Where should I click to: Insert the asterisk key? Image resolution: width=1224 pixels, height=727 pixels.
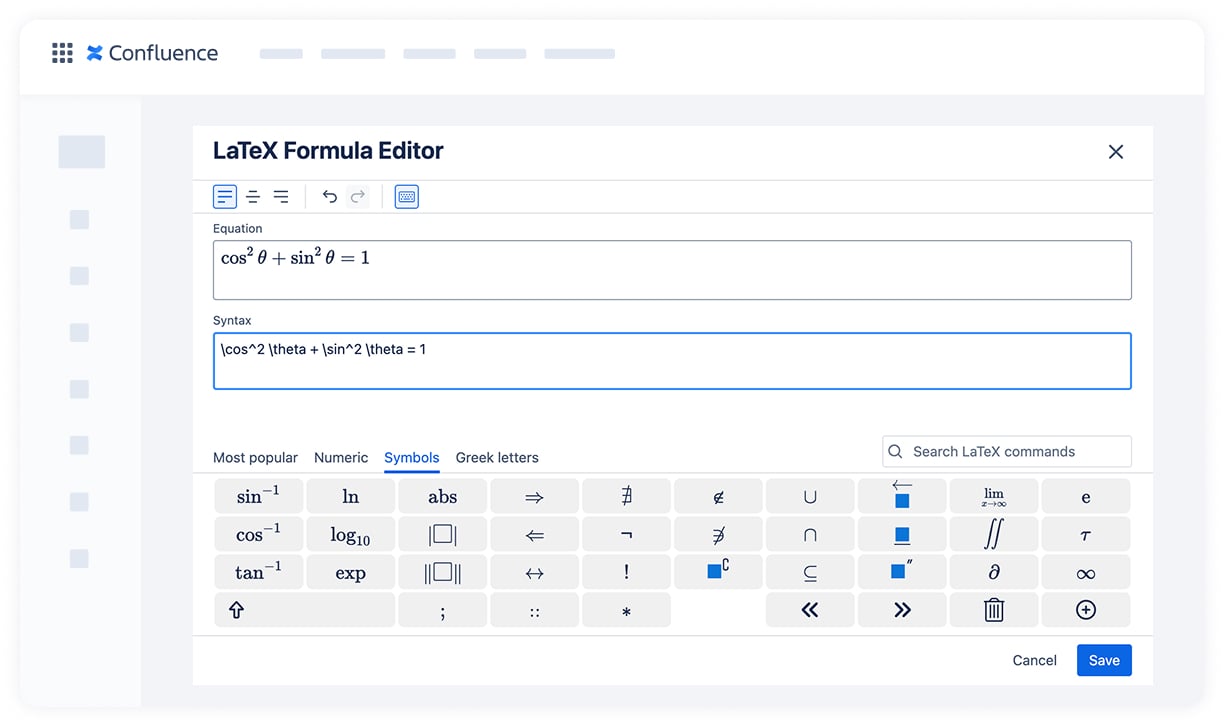click(x=626, y=610)
